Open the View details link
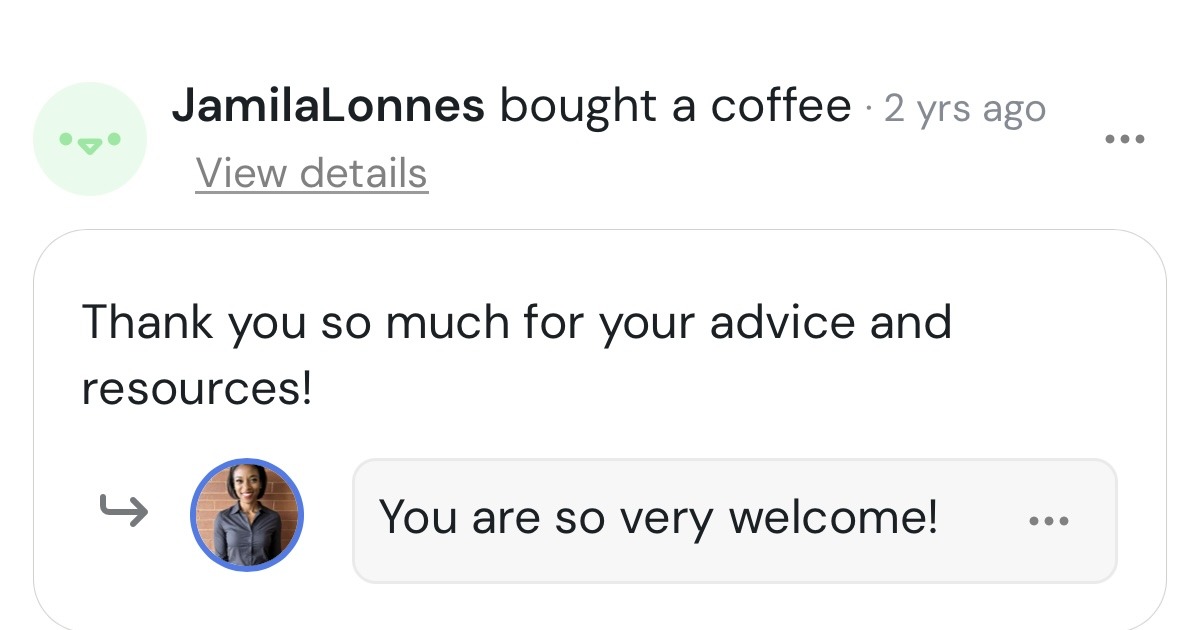This screenshot has height=630, width=1203. 312,173
